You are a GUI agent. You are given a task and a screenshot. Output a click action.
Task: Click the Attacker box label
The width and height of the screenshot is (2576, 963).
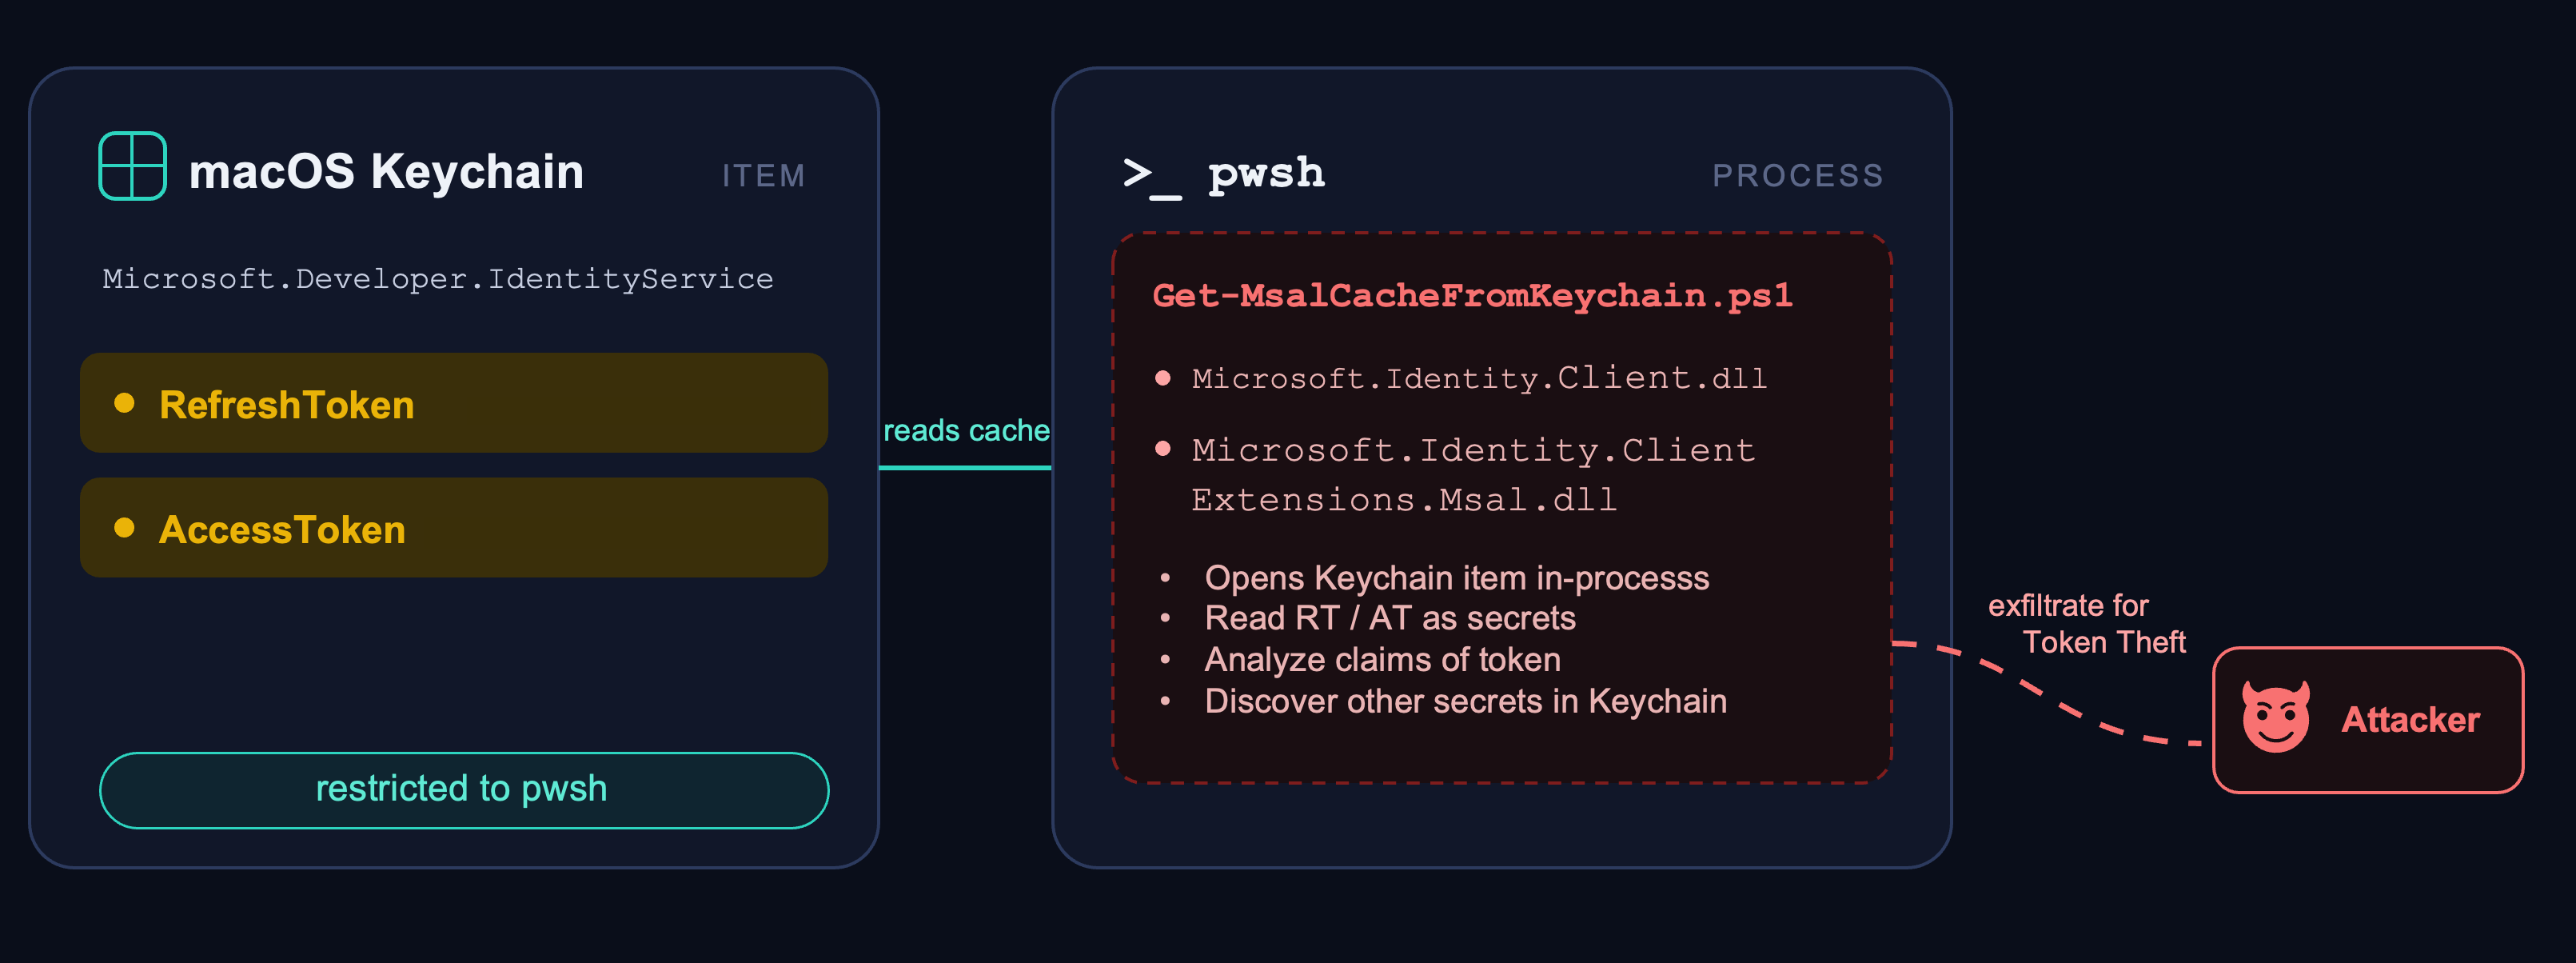[2410, 720]
